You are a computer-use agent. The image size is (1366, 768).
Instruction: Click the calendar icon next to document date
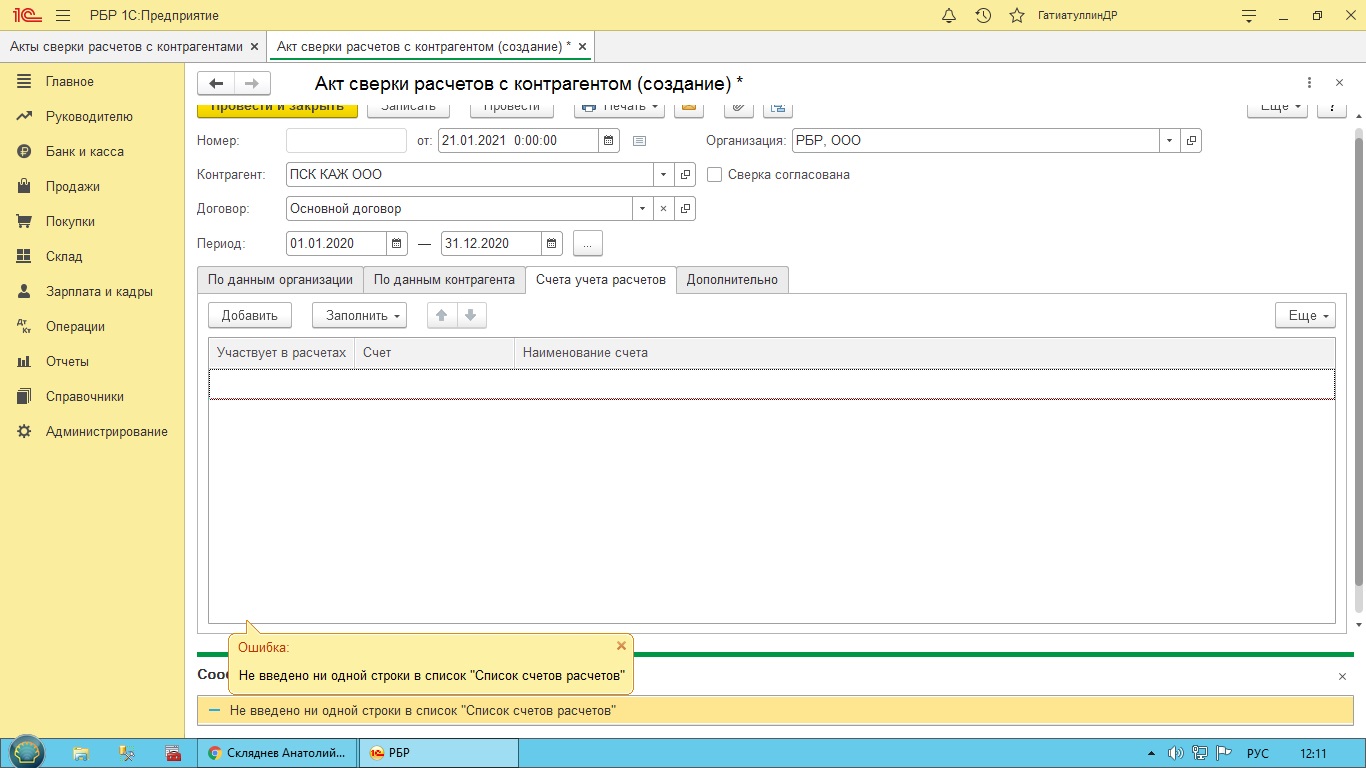point(609,141)
